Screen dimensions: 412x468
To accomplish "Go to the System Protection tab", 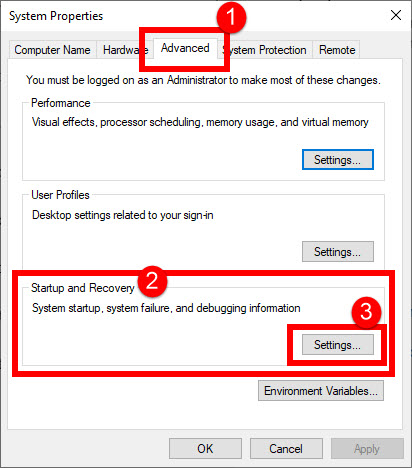I will point(265,50).
